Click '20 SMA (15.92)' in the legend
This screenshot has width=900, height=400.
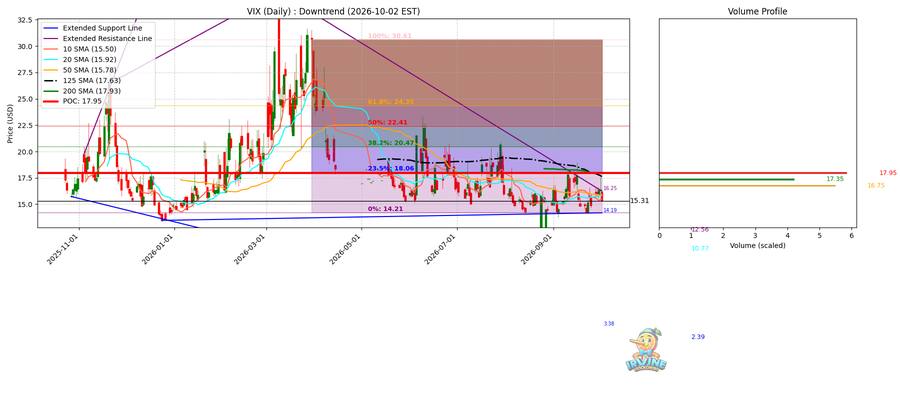point(90,59)
